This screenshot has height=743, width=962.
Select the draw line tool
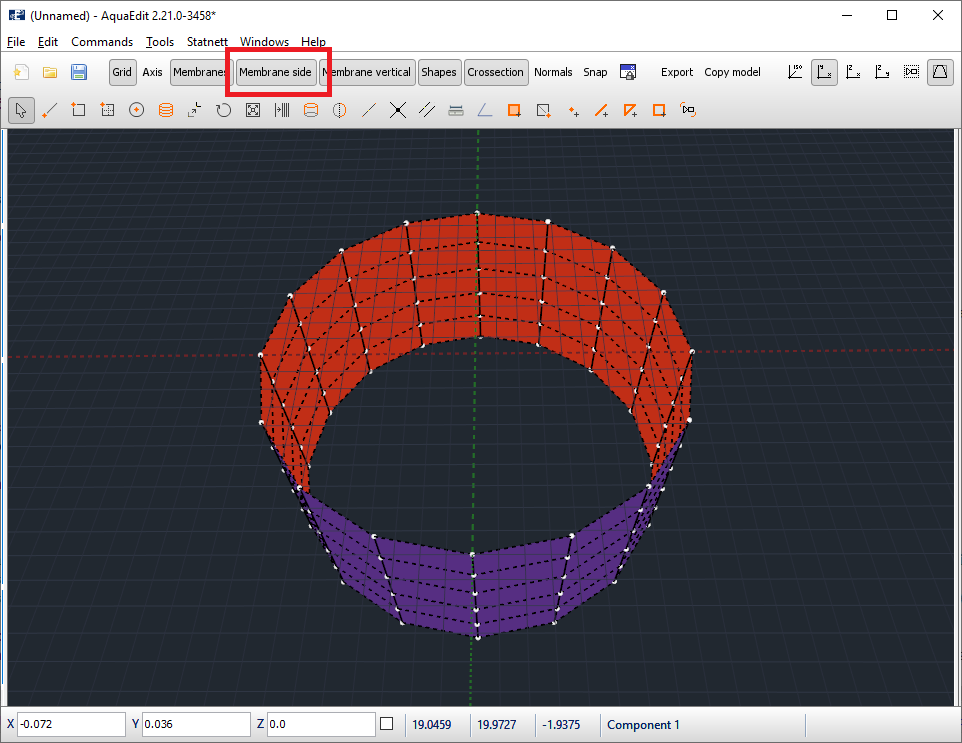tap(50, 110)
